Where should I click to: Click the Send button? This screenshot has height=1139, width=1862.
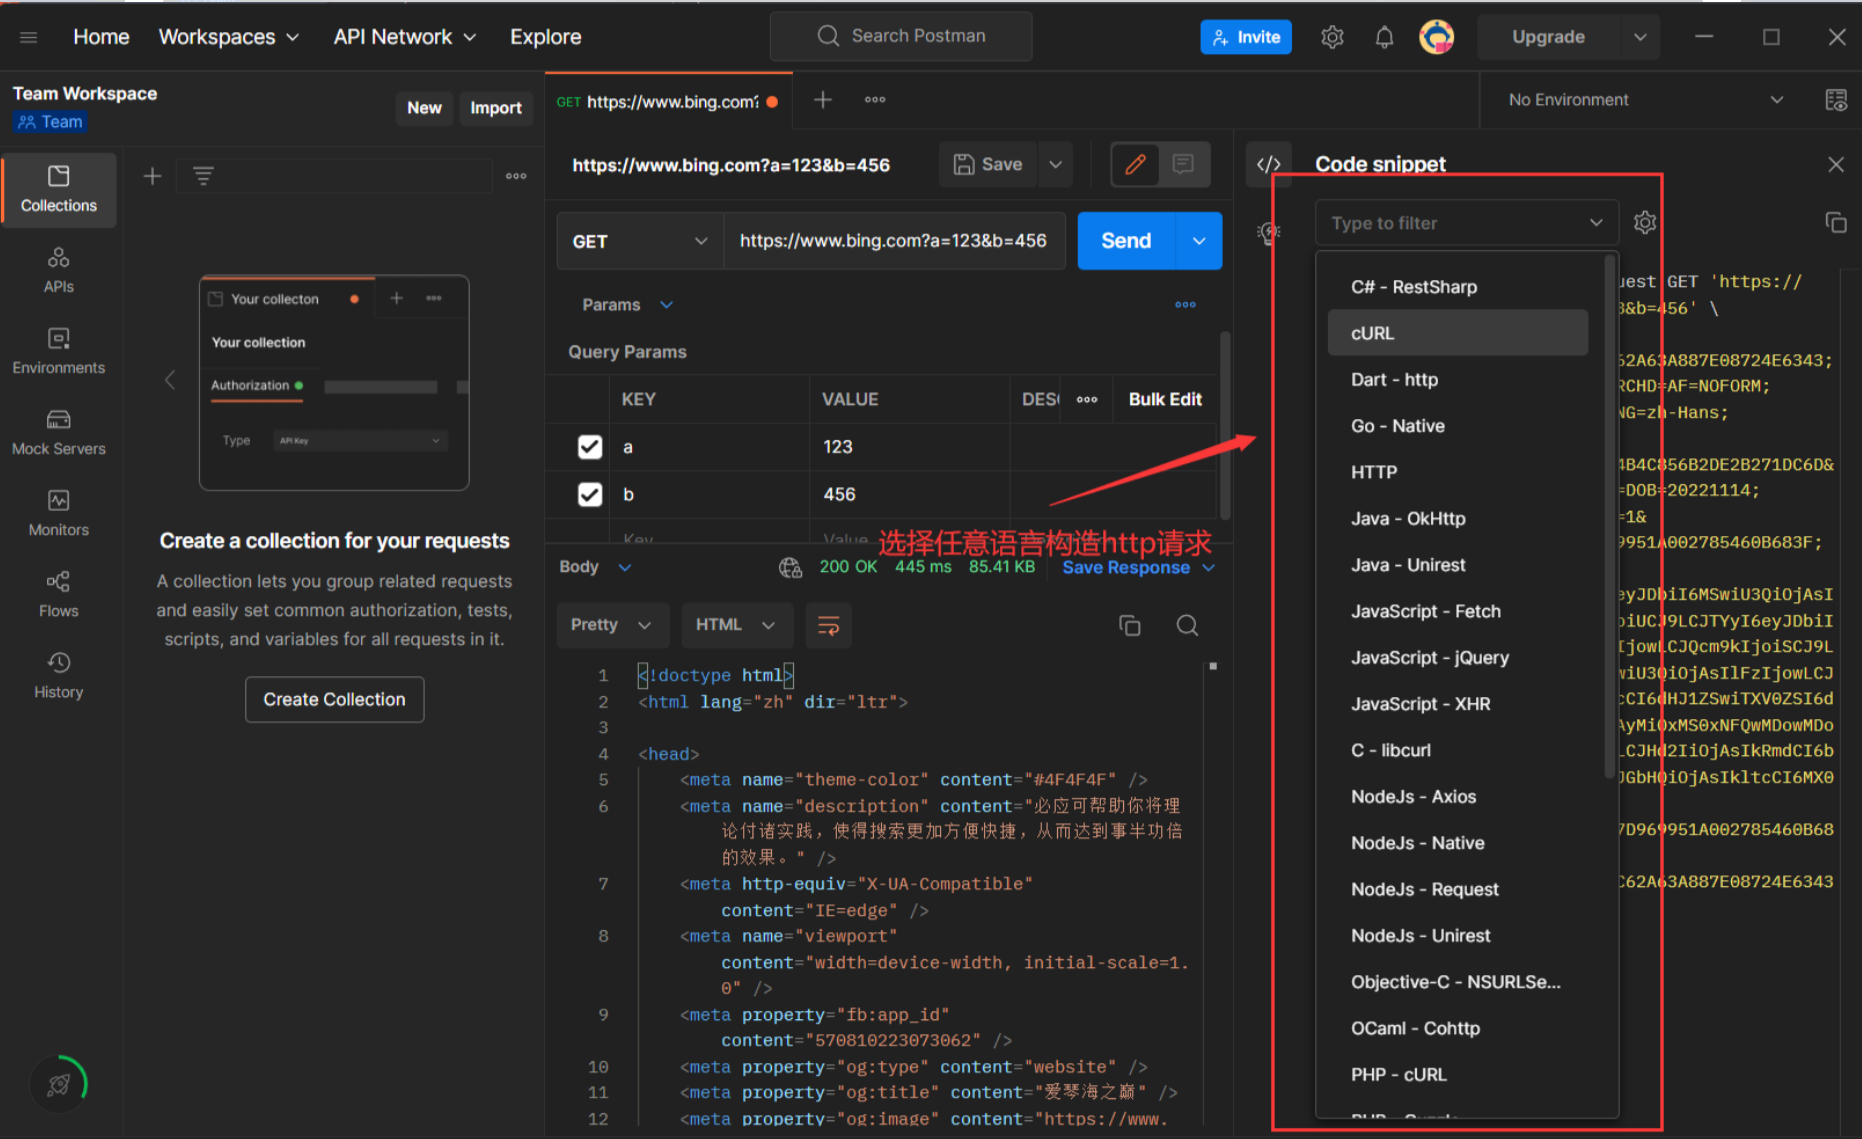[1126, 241]
